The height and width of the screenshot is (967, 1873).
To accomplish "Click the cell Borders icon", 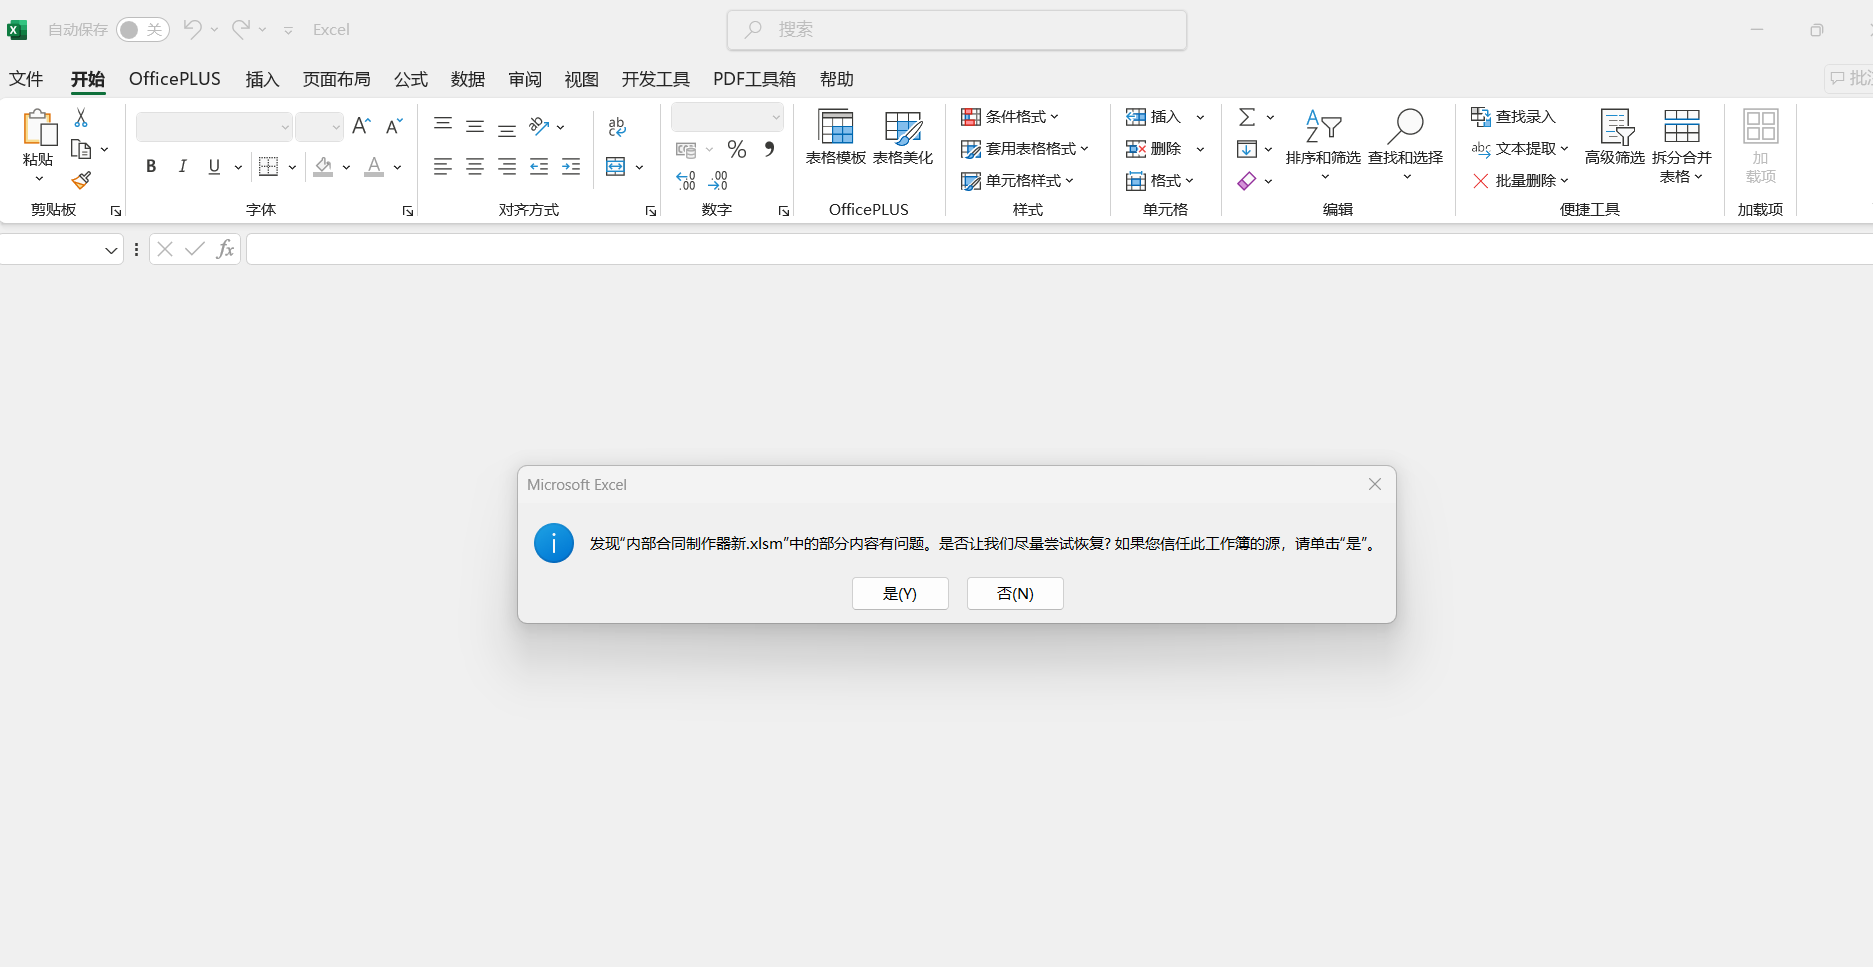I will [x=268, y=167].
